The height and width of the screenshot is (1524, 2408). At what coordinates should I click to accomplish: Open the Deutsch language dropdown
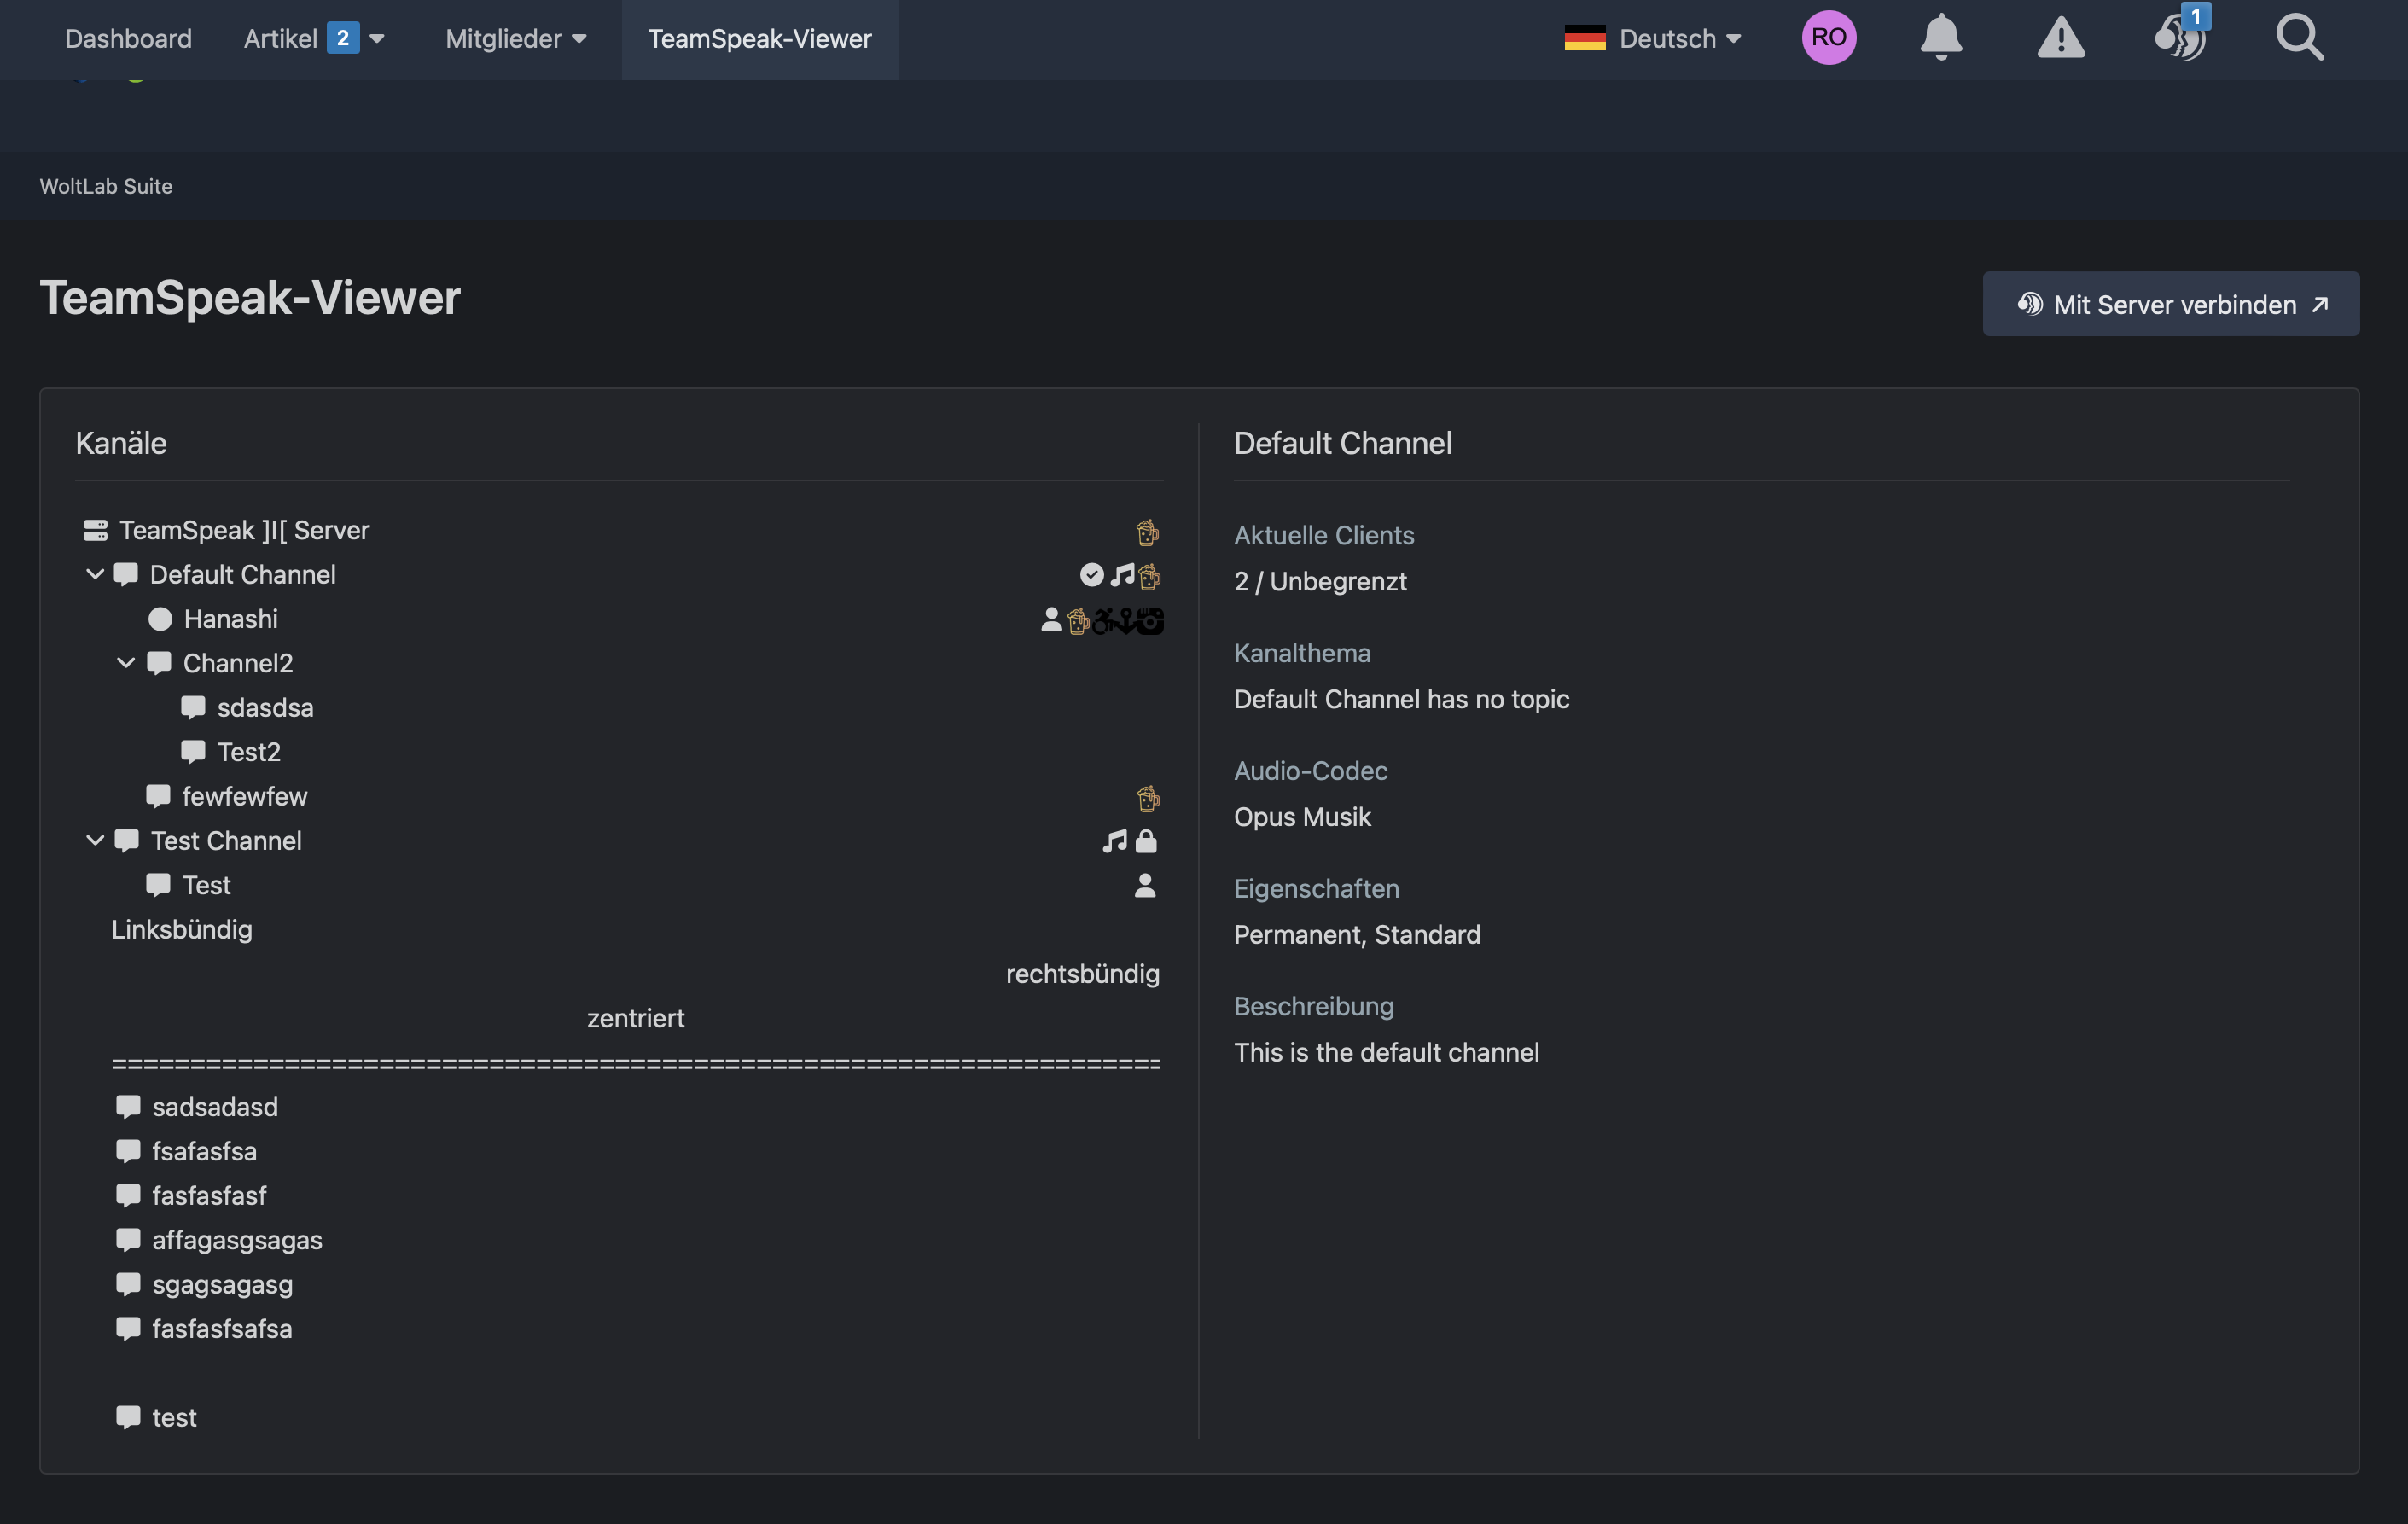1653,38
